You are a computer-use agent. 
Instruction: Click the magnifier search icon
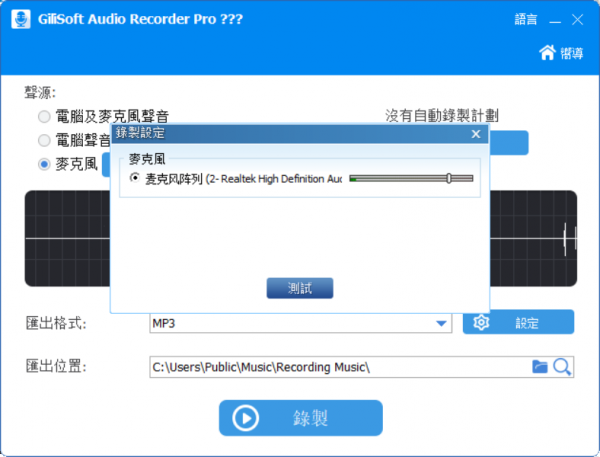point(562,367)
